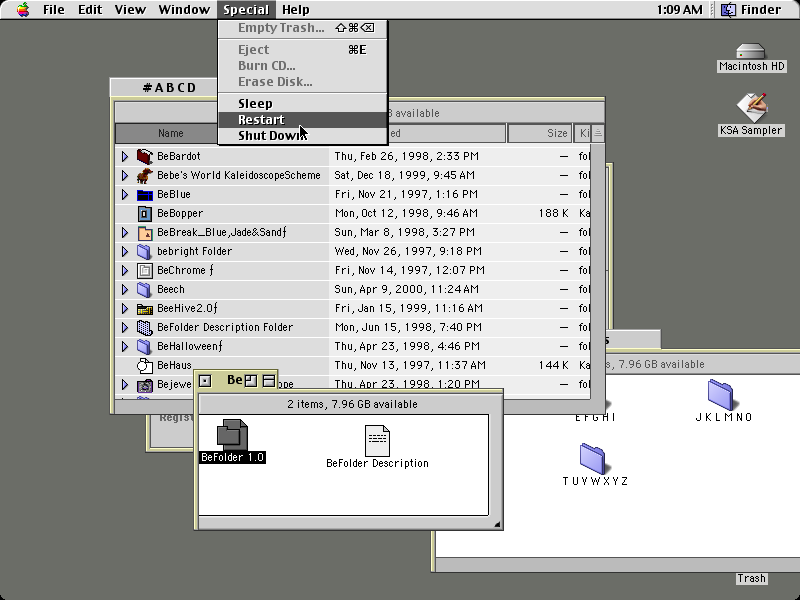The image size is (800, 600).
Task: Open the Finder application menu icon
Action: coord(728,10)
